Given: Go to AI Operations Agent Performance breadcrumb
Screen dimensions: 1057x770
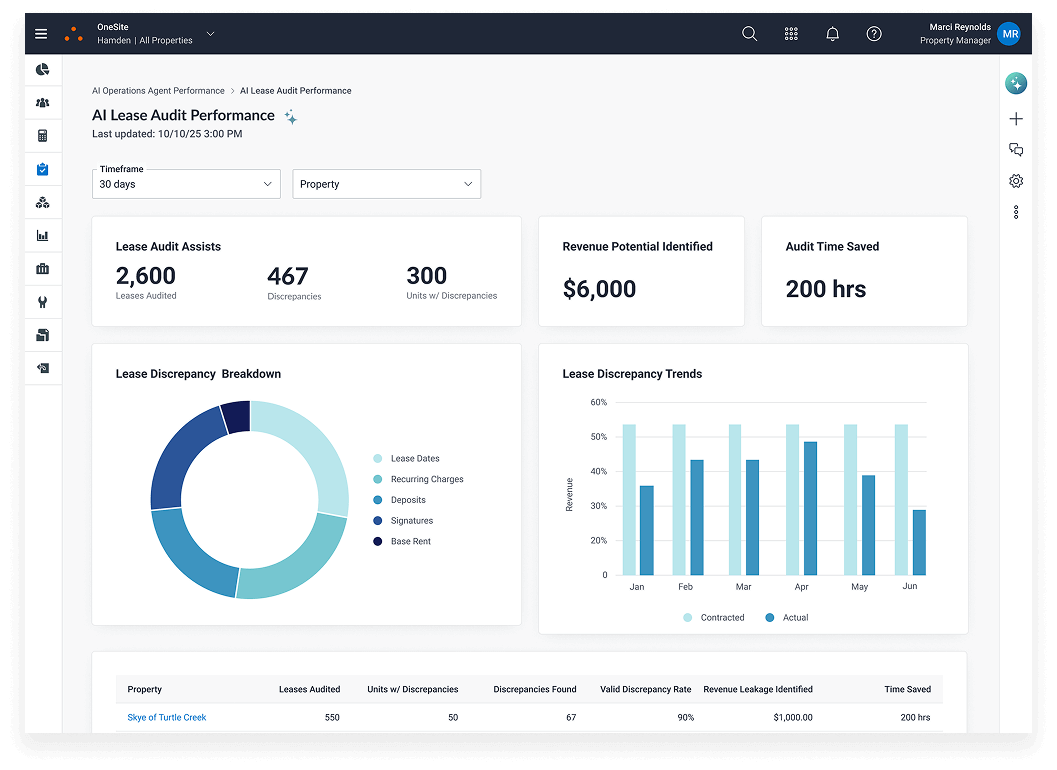Looking at the screenshot, I should (158, 91).
